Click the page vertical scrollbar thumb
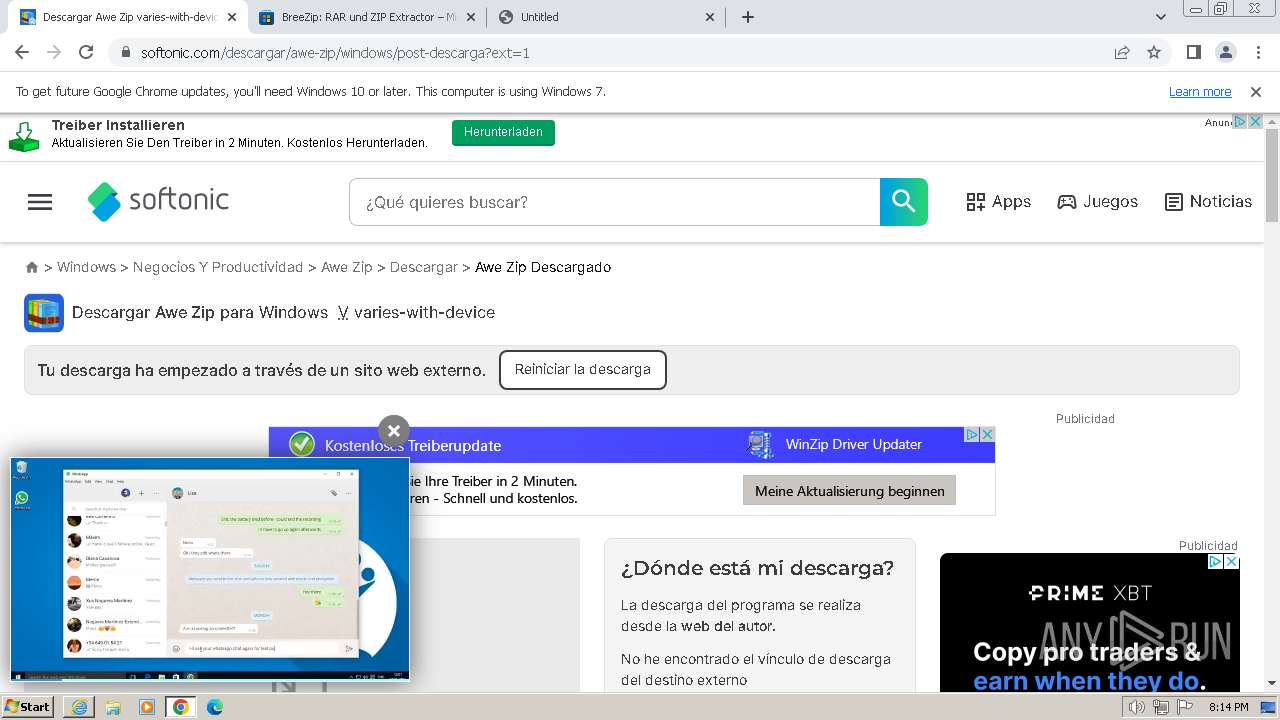This screenshot has width=1280, height=720. [x=1272, y=175]
